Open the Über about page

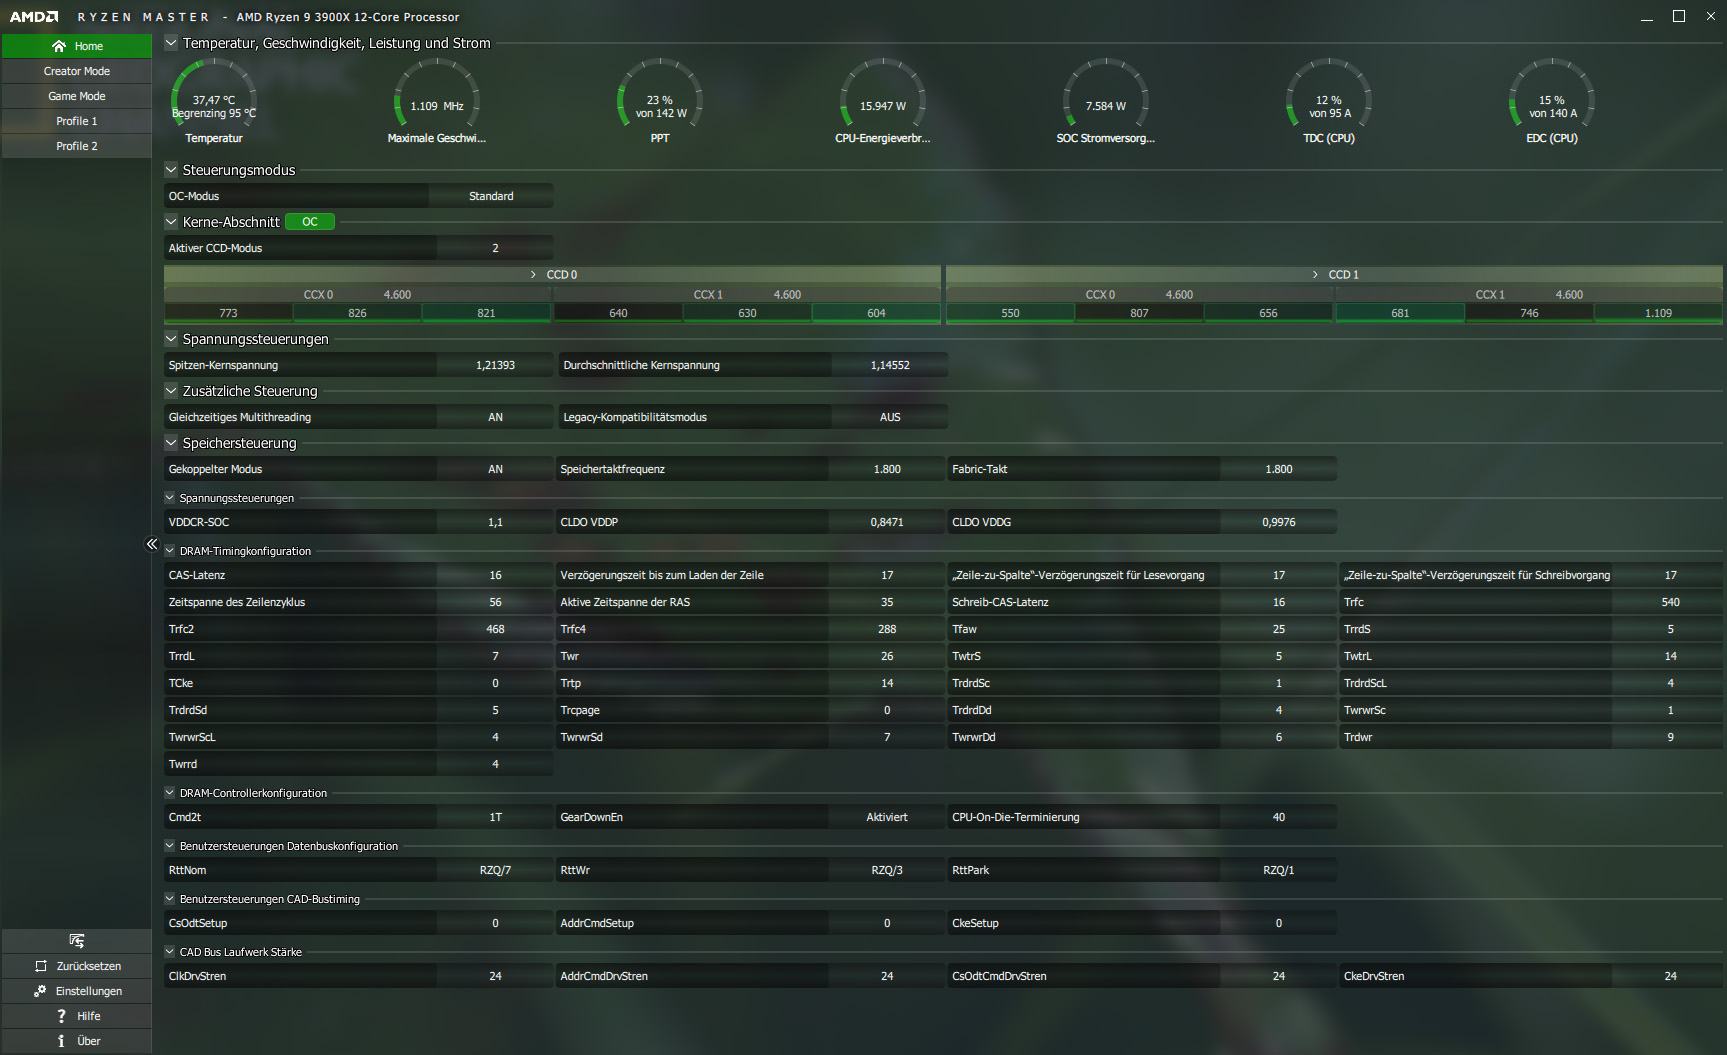(77, 1041)
